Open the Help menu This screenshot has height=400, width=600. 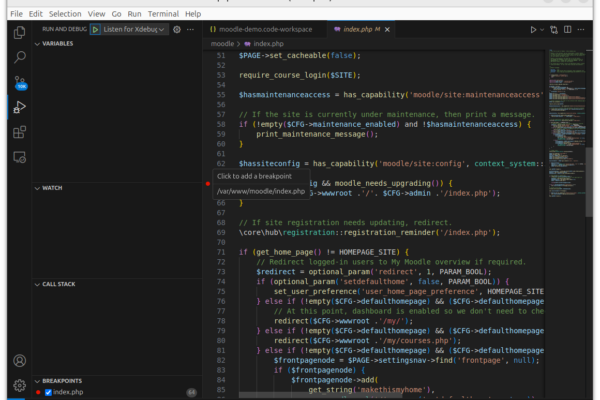tap(193, 14)
